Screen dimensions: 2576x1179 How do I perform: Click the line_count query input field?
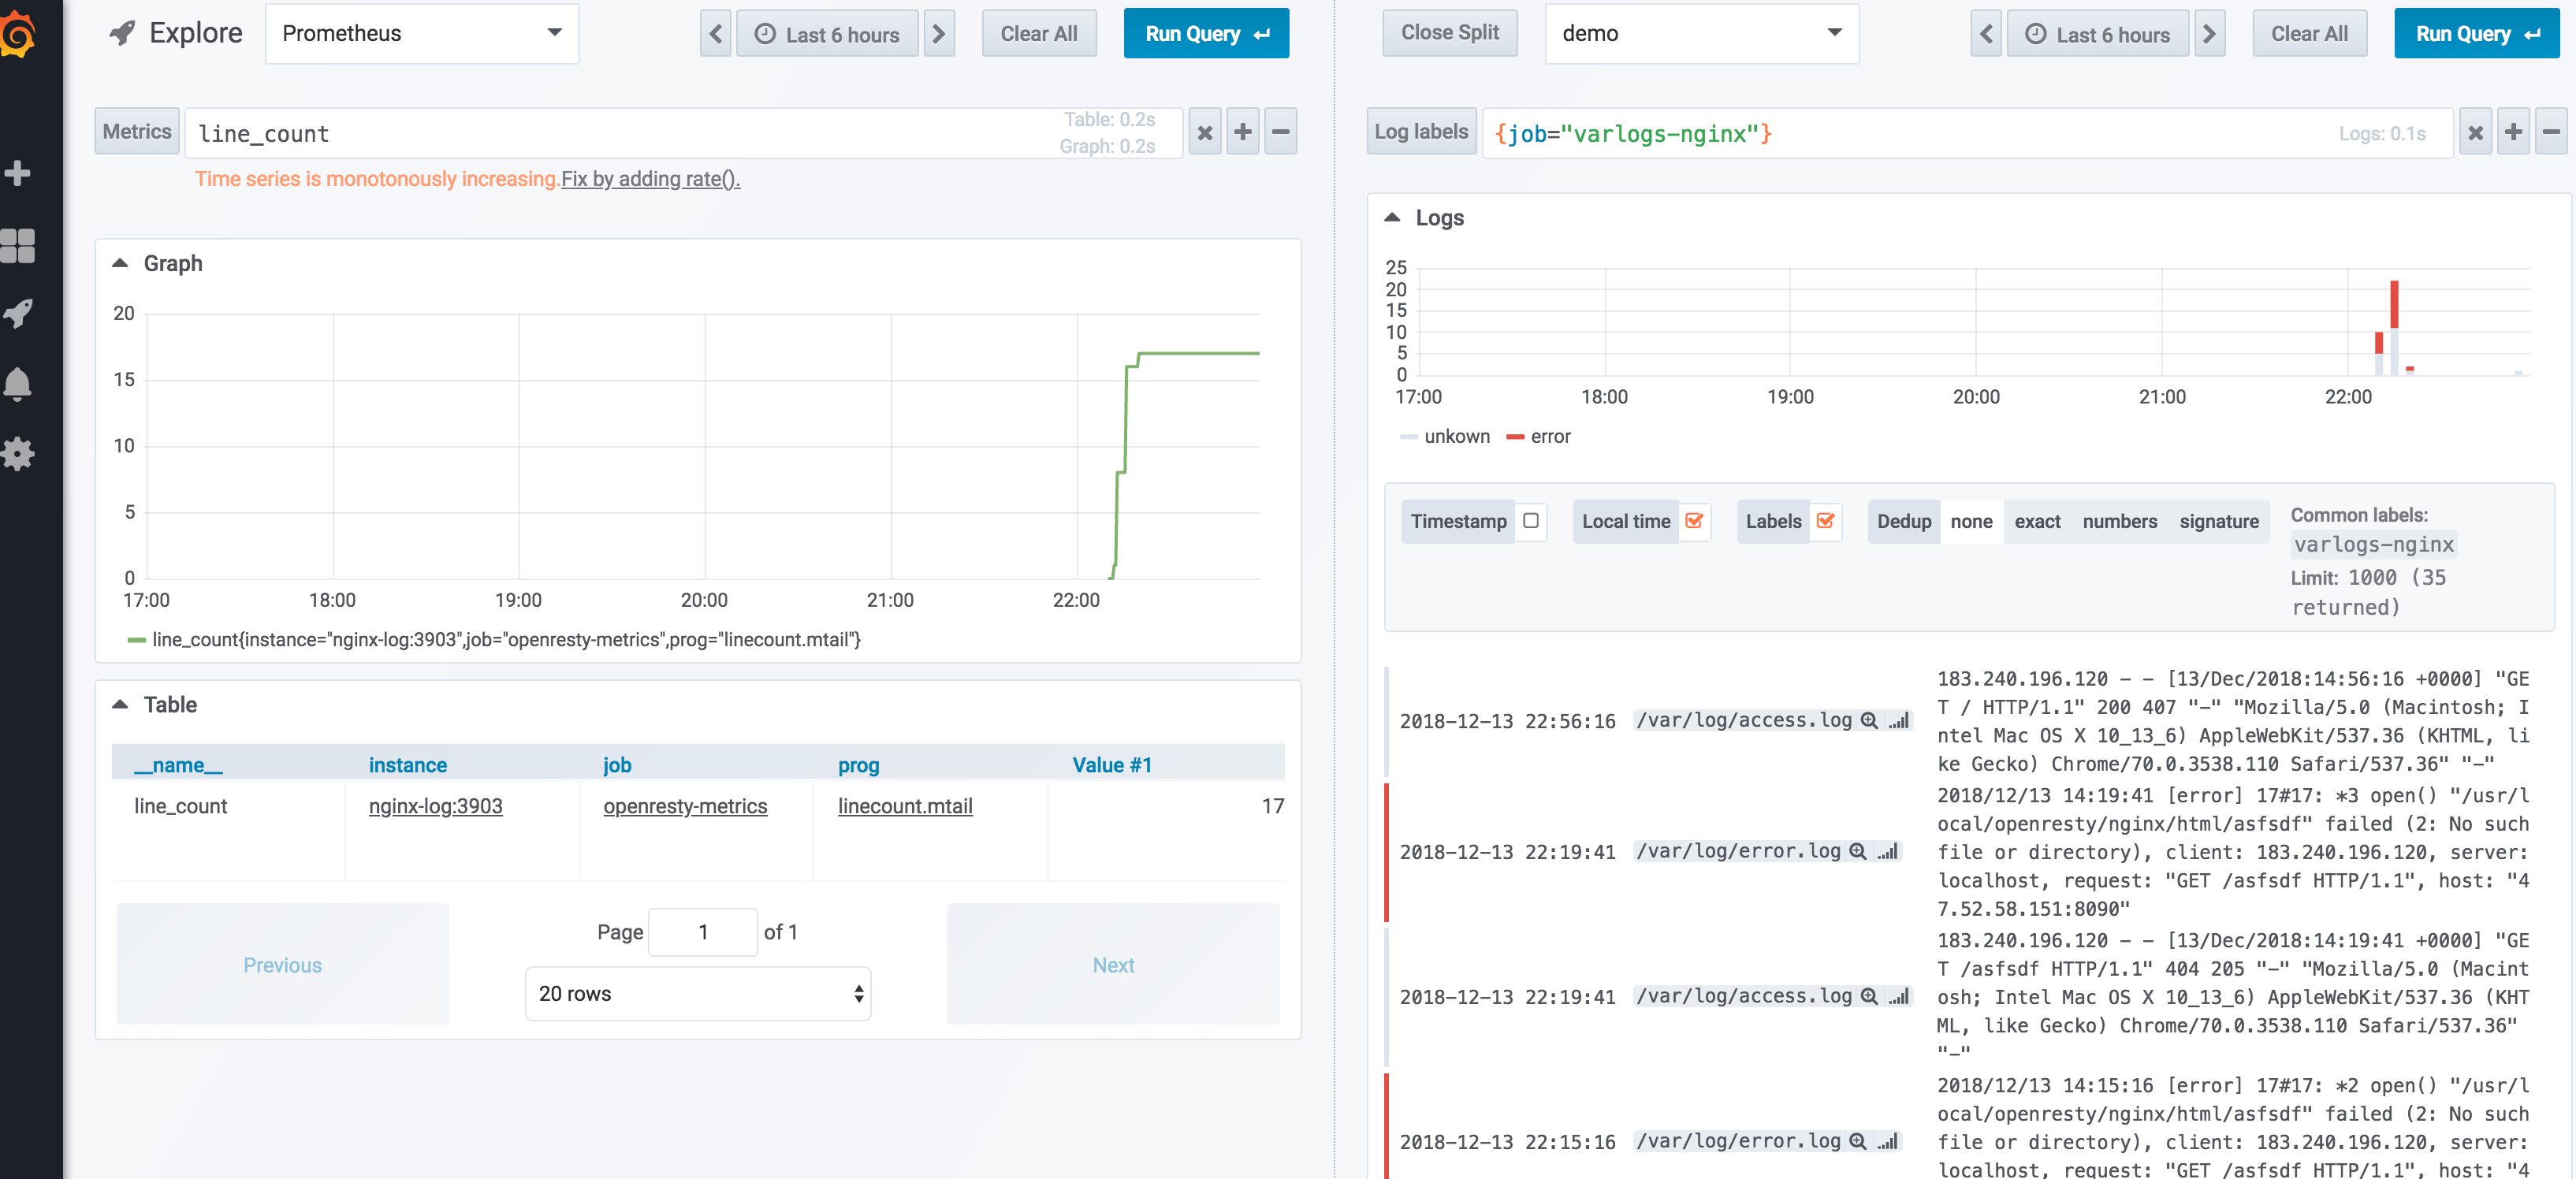pyautogui.click(x=684, y=133)
